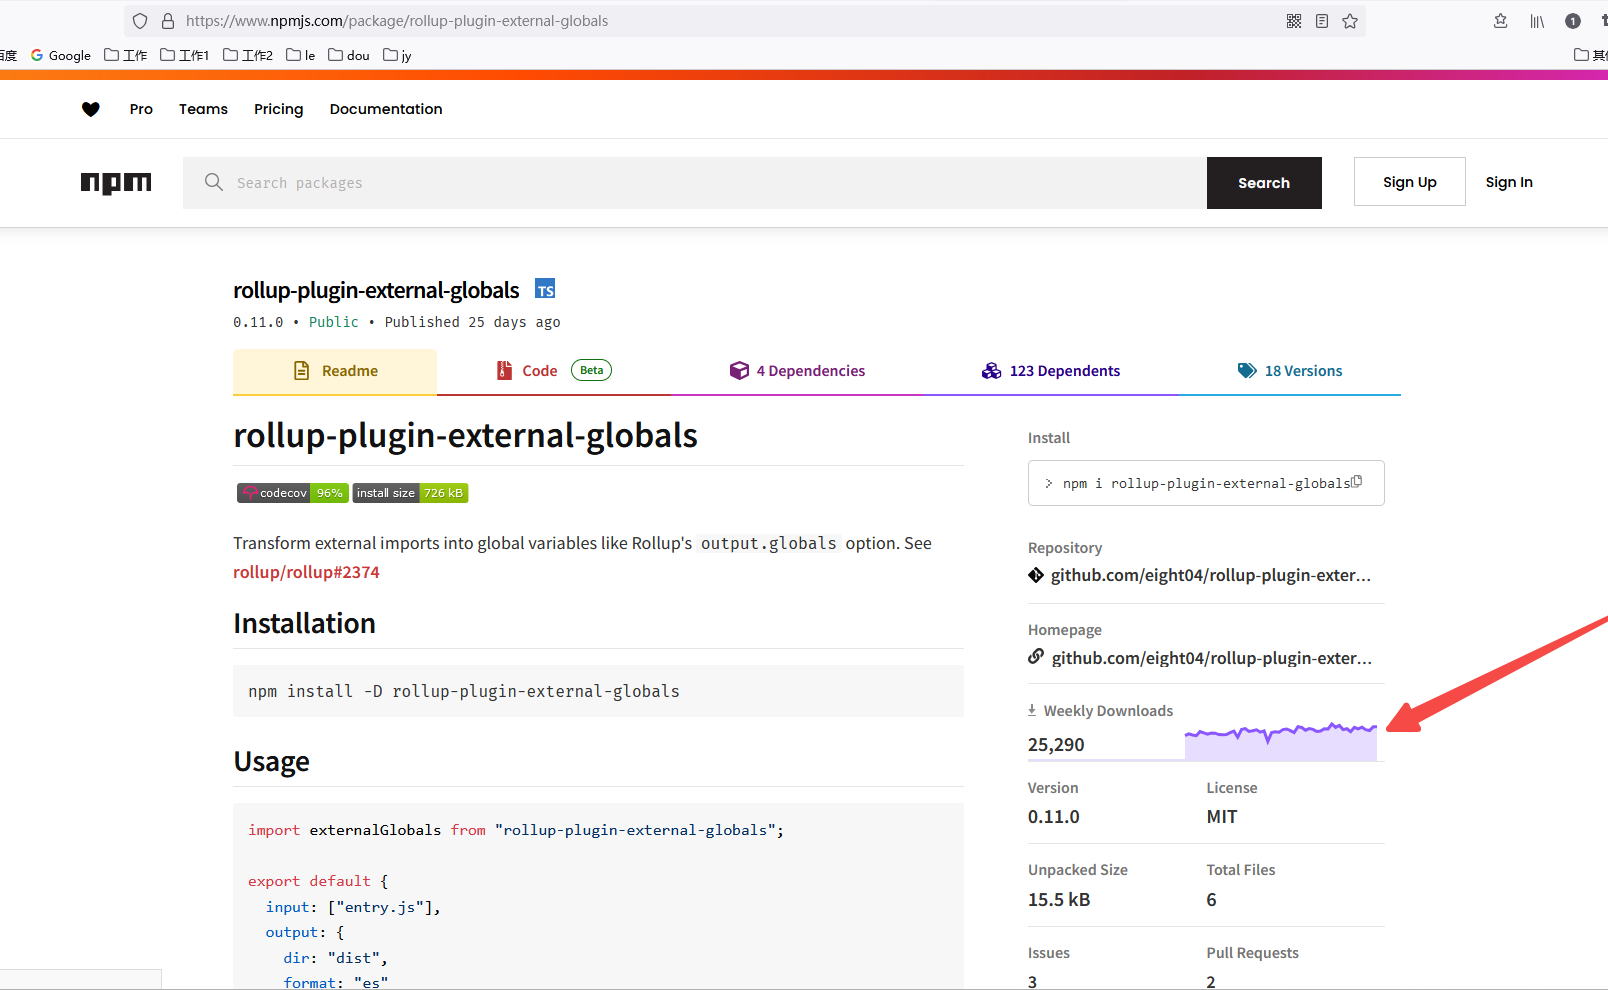1608x990 pixels.
Task: Toggle the tracking protection shield
Action: 139,20
